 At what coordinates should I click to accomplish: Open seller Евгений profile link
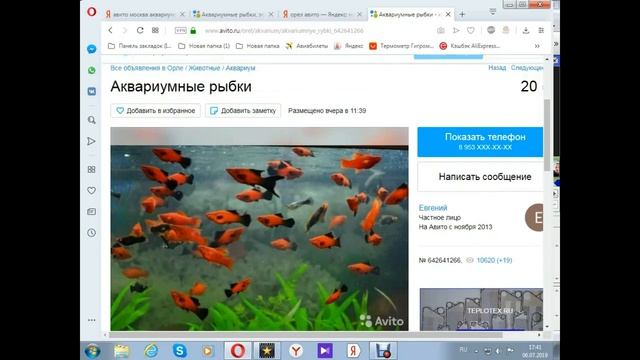(433, 208)
